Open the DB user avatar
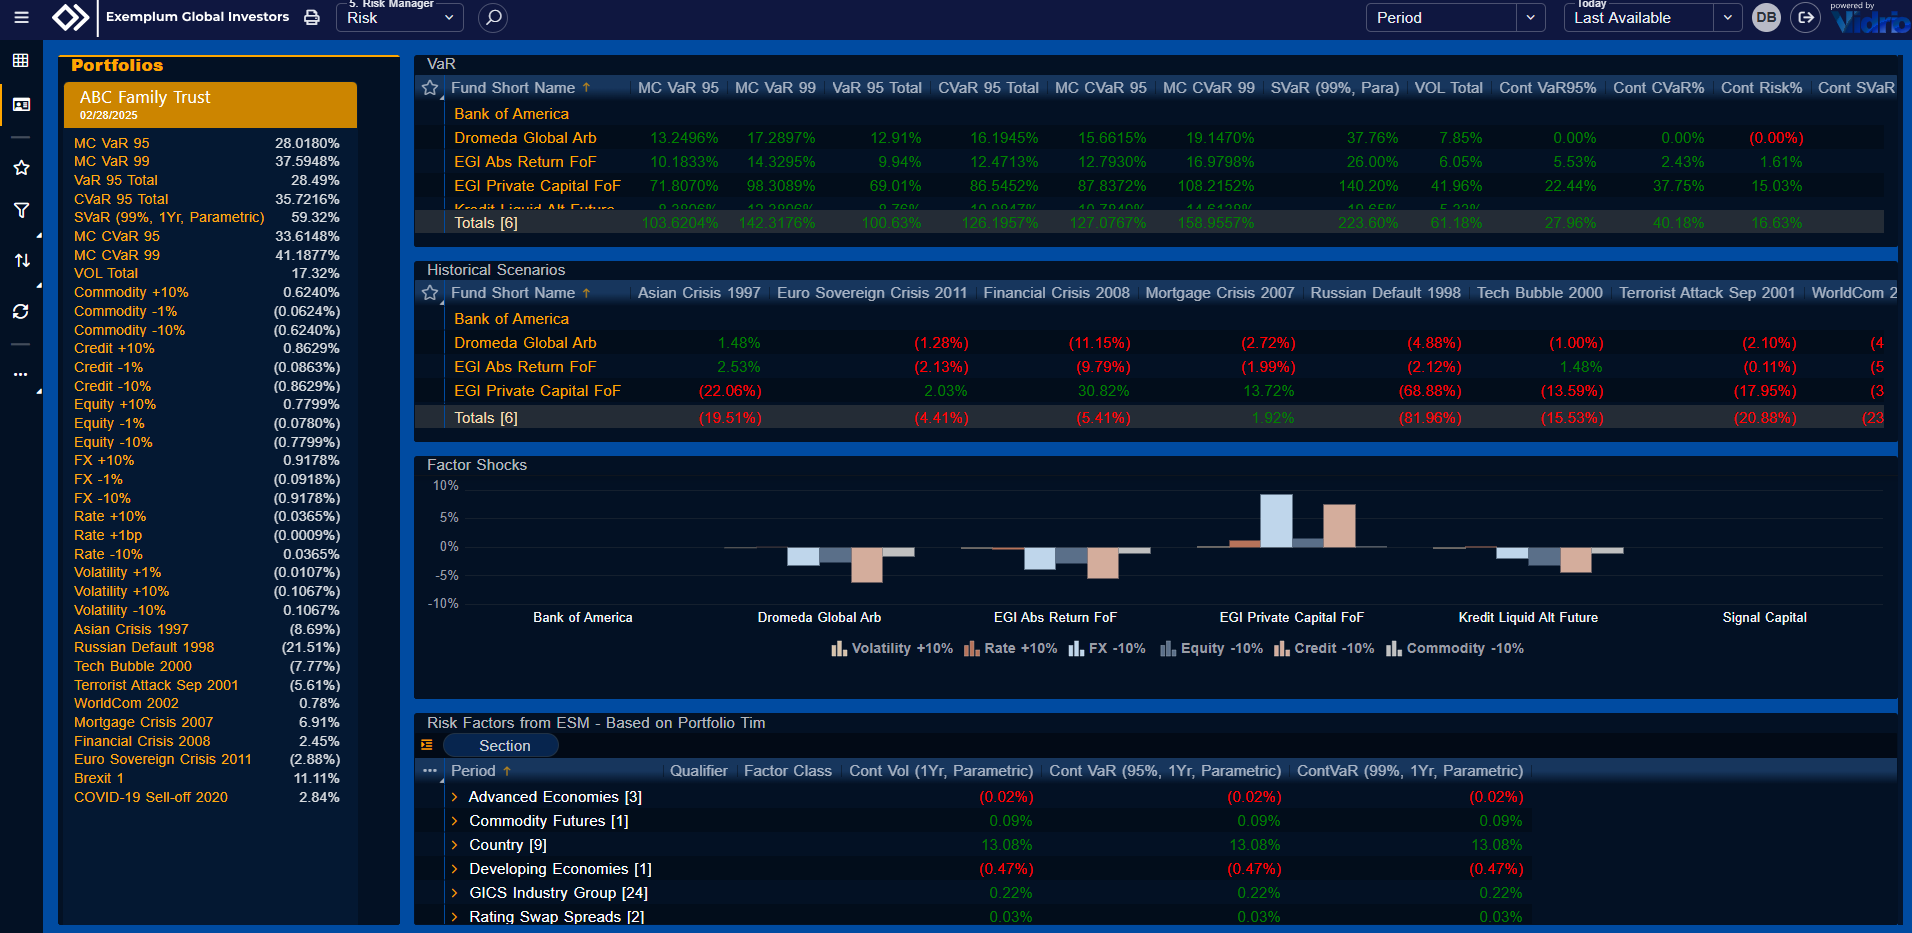 coord(1766,17)
